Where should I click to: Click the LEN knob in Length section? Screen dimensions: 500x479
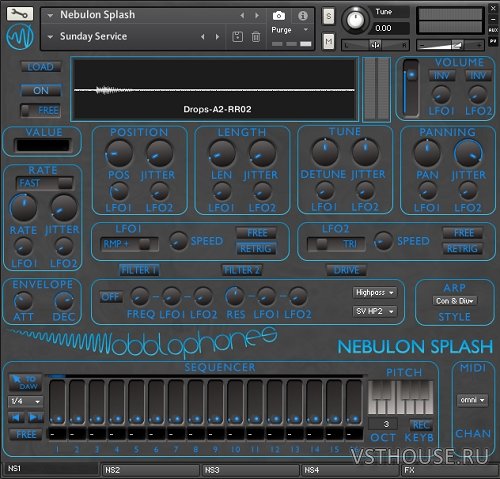[x=222, y=153]
